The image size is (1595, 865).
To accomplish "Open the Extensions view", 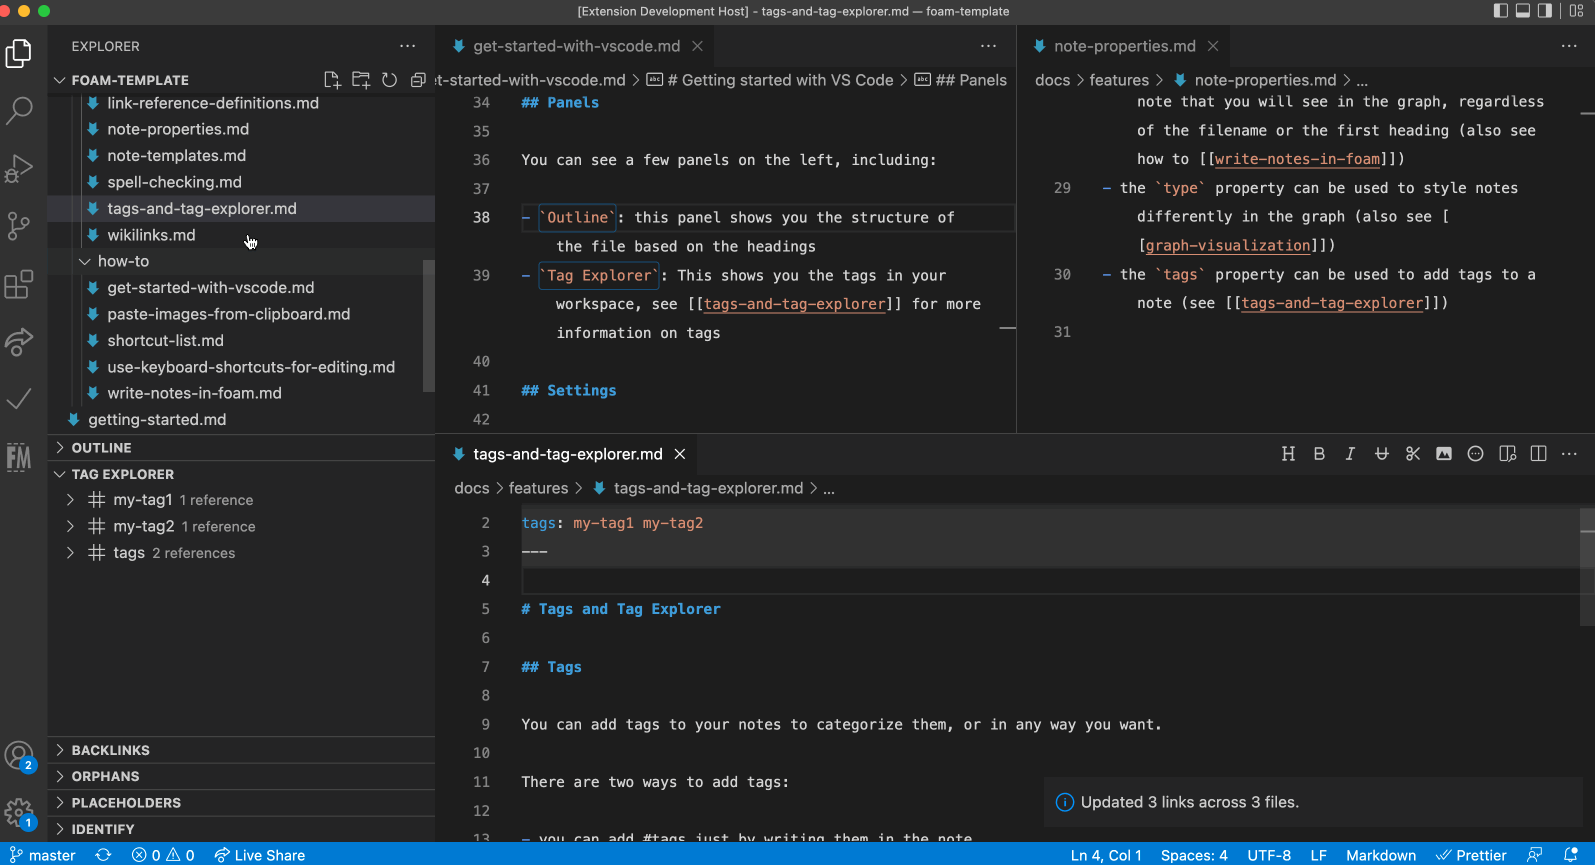I will click(x=19, y=285).
